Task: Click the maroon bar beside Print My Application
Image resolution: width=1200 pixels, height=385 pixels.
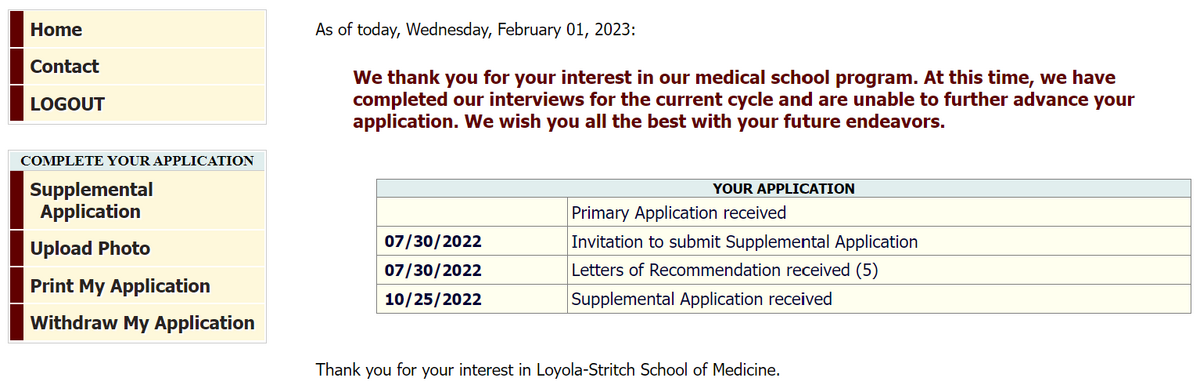Action: click(16, 286)
